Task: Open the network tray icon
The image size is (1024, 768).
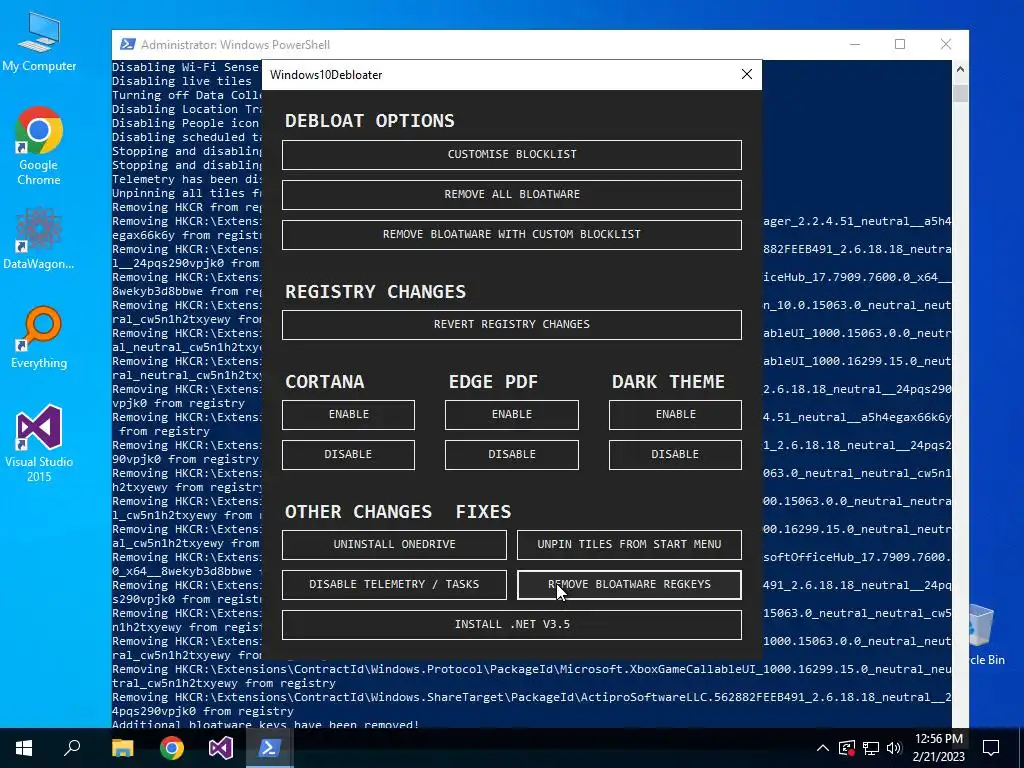Action: (x=871, y=748)
